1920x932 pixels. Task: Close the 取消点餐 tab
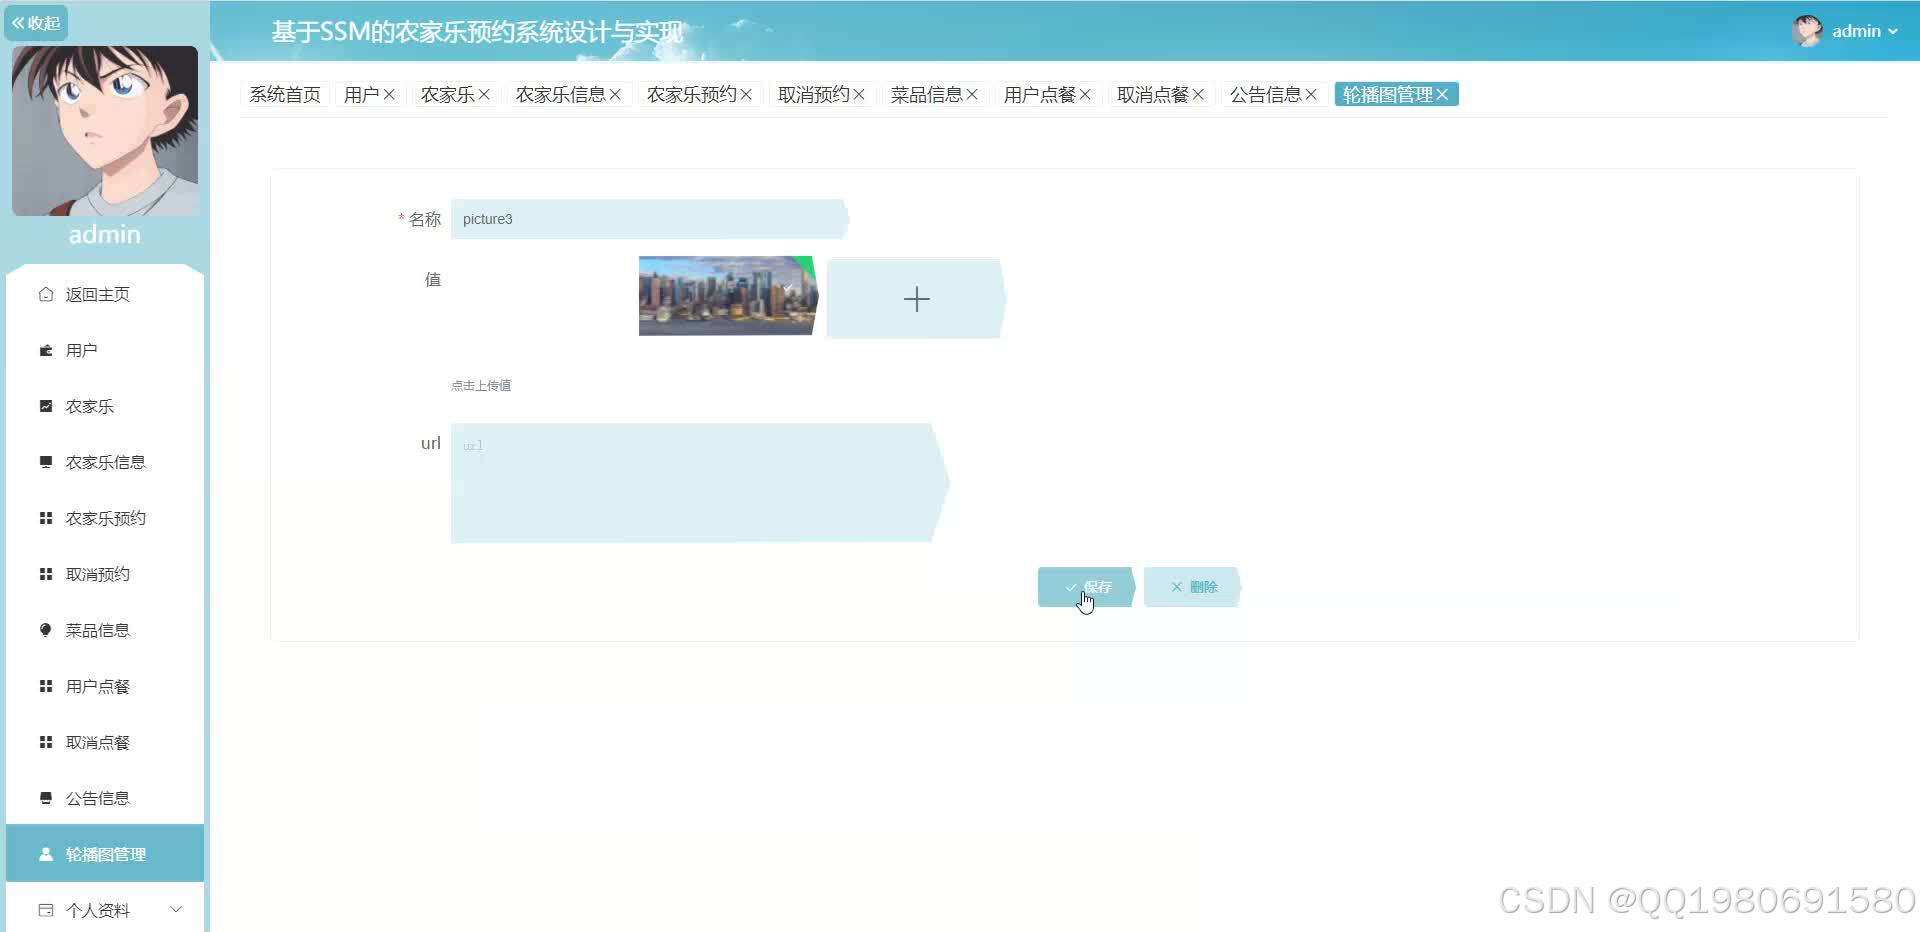coord(1198,94)
